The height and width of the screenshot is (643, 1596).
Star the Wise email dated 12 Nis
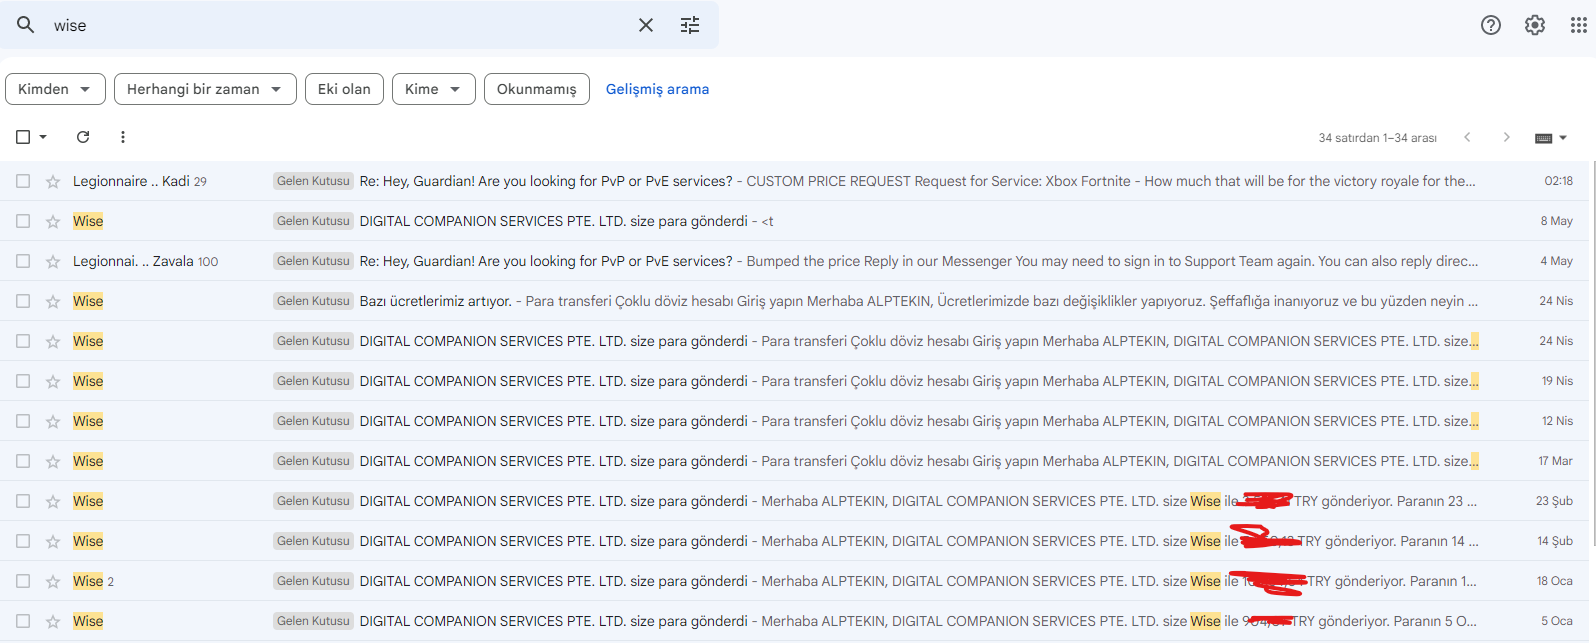point(53,421)
